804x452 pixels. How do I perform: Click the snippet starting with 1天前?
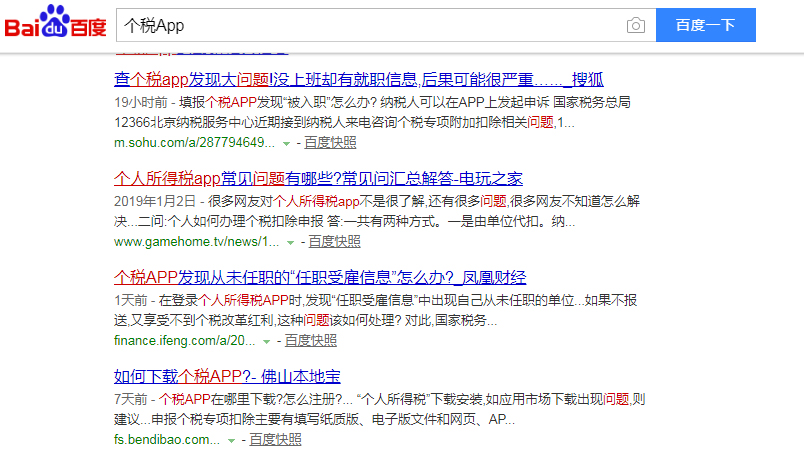[x=375, y=310]
